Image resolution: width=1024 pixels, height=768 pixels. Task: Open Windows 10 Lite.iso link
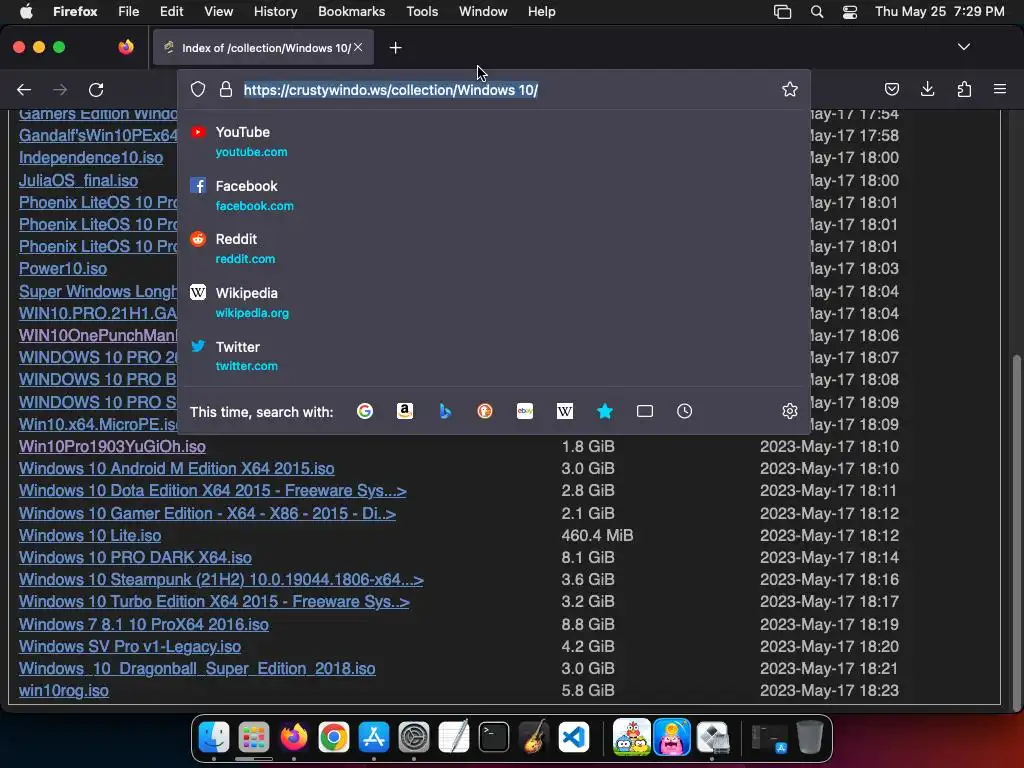(90, 536)
